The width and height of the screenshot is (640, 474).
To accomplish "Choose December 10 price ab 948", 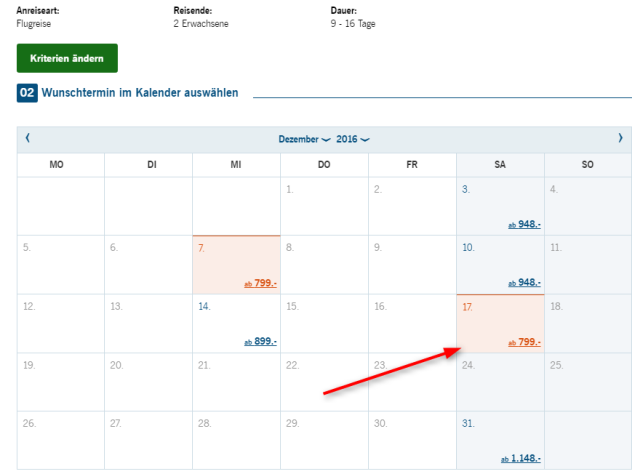I will (x=524, y=283).
